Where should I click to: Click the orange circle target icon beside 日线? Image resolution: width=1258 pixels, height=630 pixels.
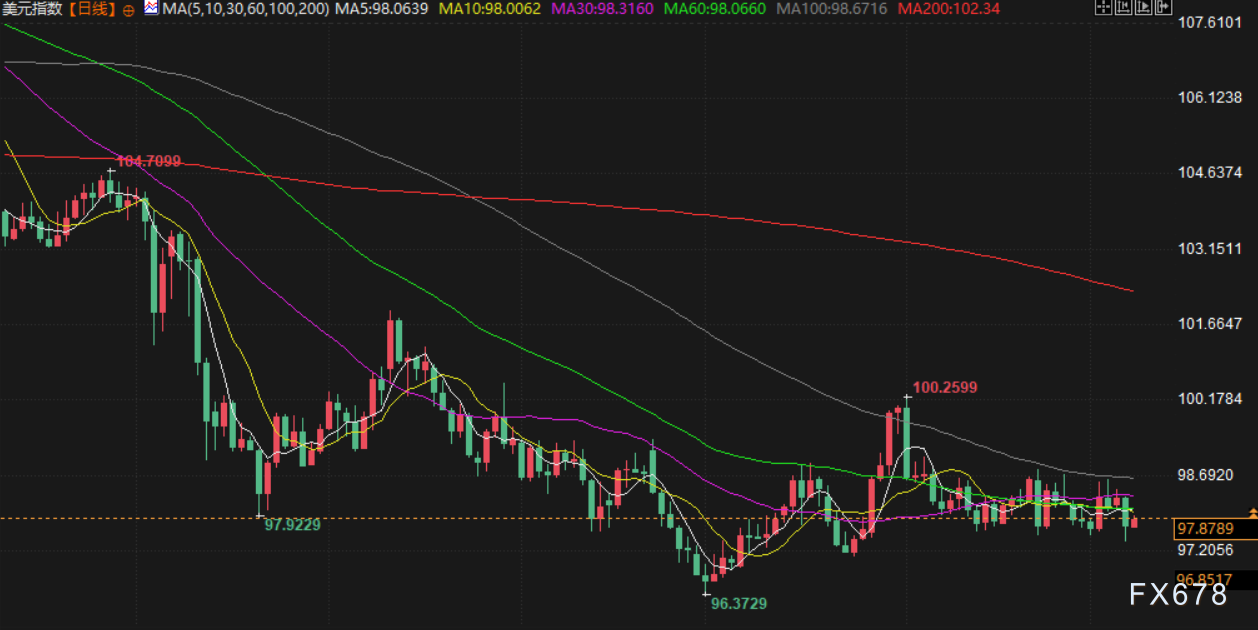(129, 9)
